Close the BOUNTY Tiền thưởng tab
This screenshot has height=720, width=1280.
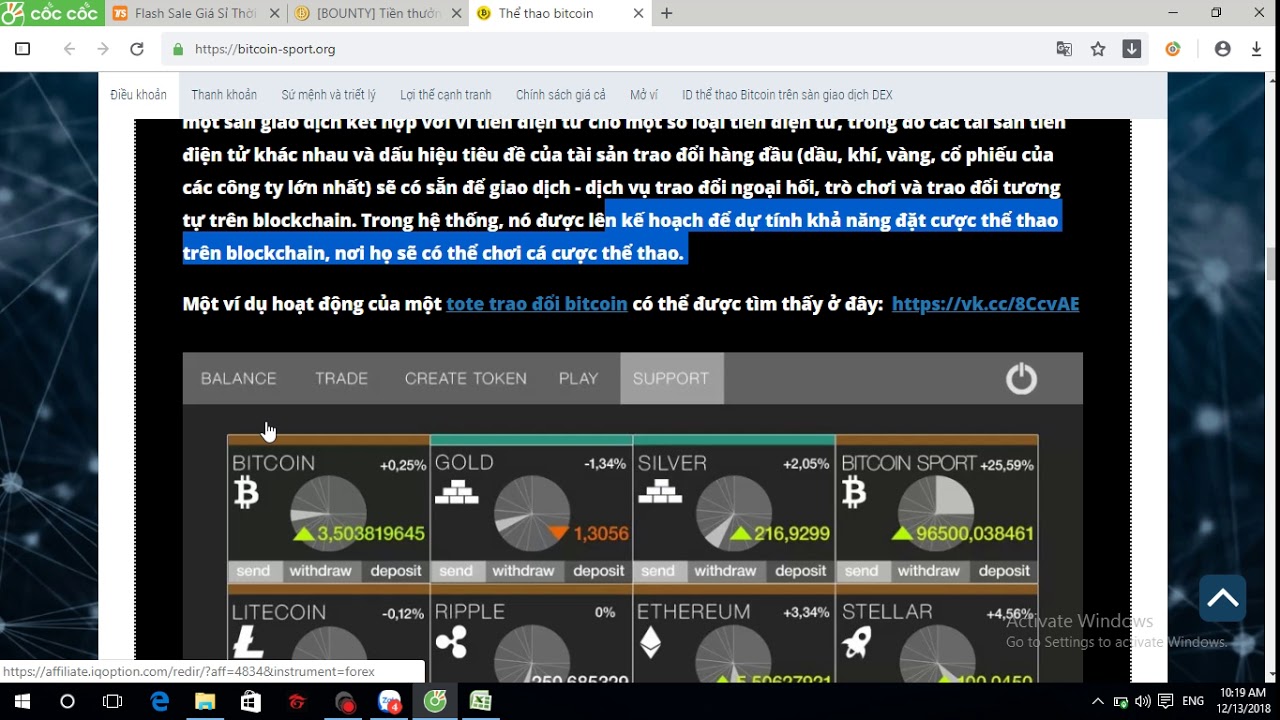[x=456, y=13]
